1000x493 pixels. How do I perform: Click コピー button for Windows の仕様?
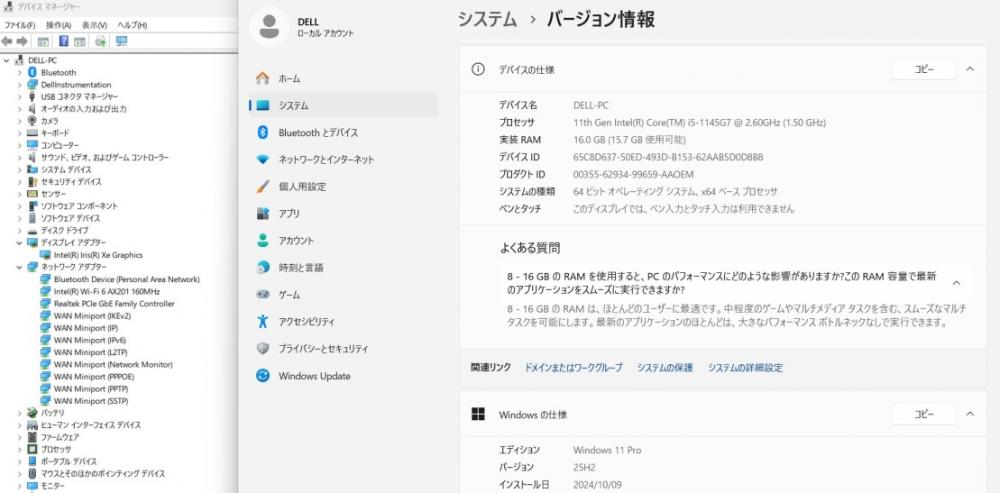923,415
